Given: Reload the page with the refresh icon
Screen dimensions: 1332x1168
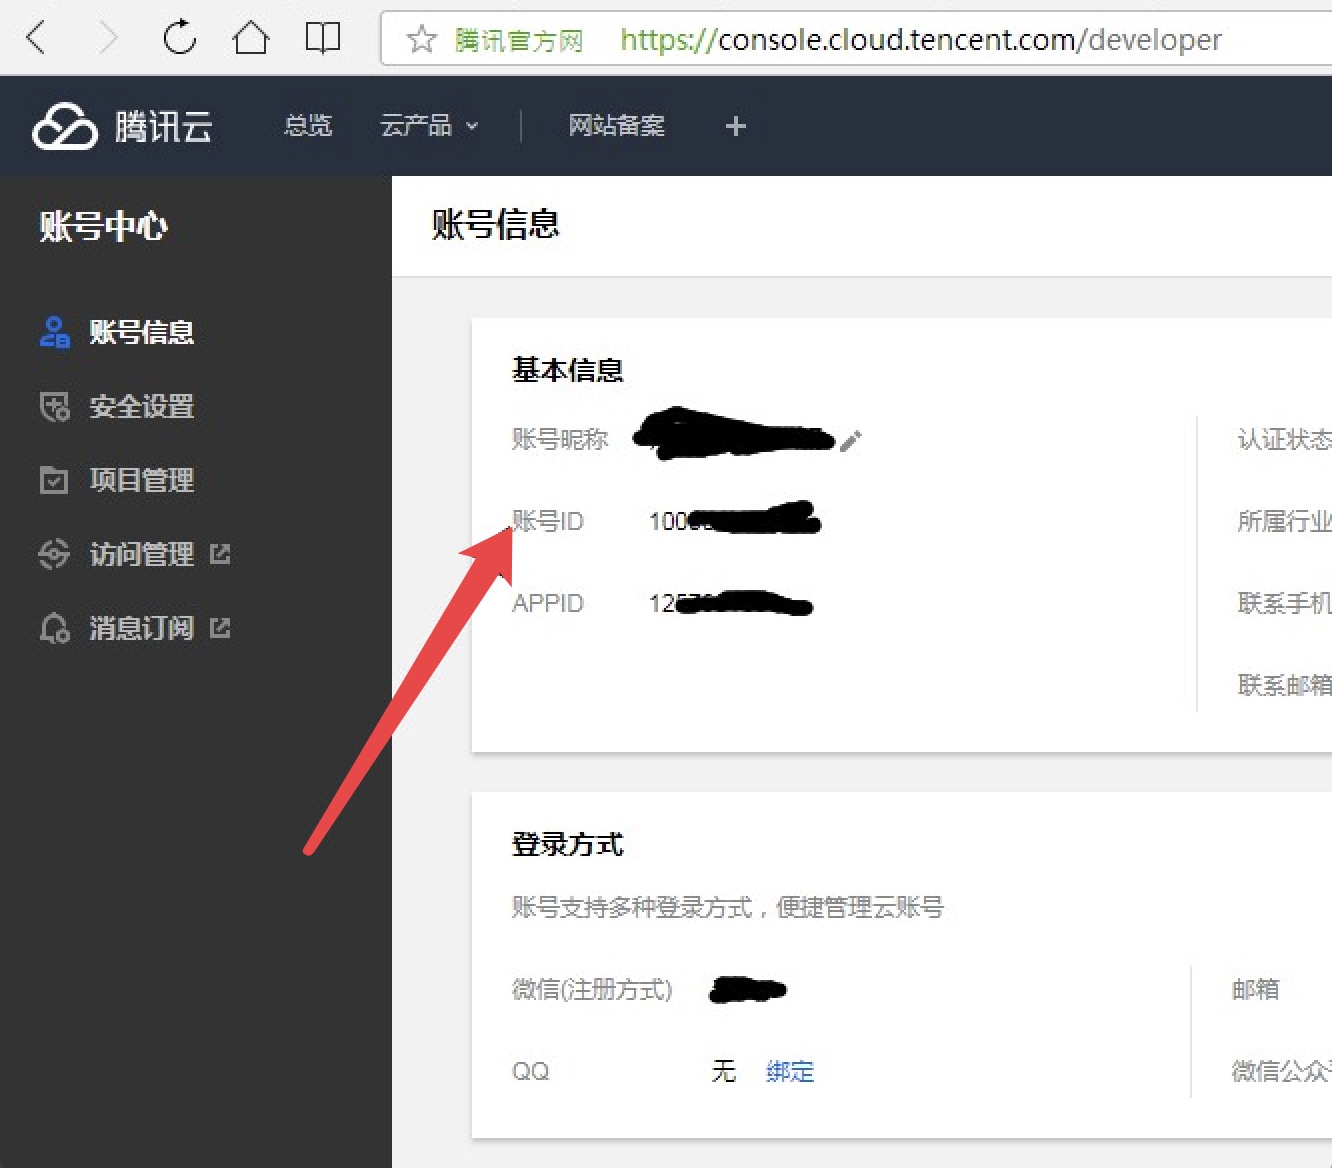Looking at the screenshot, I should tap(180, 38).
